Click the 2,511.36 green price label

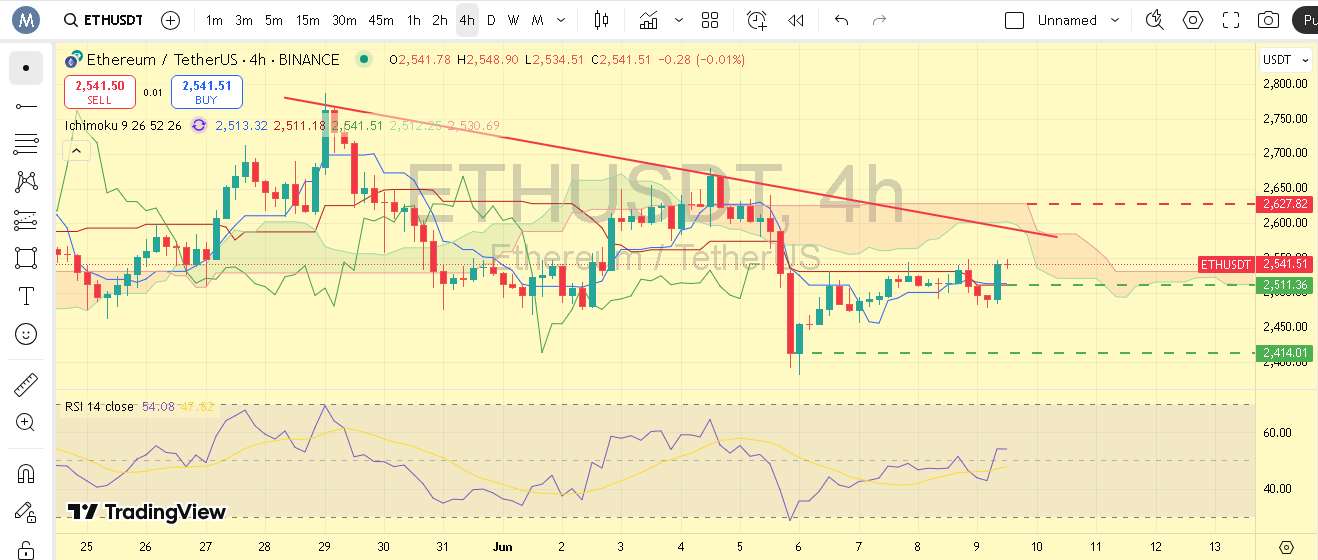(1285, 285)
